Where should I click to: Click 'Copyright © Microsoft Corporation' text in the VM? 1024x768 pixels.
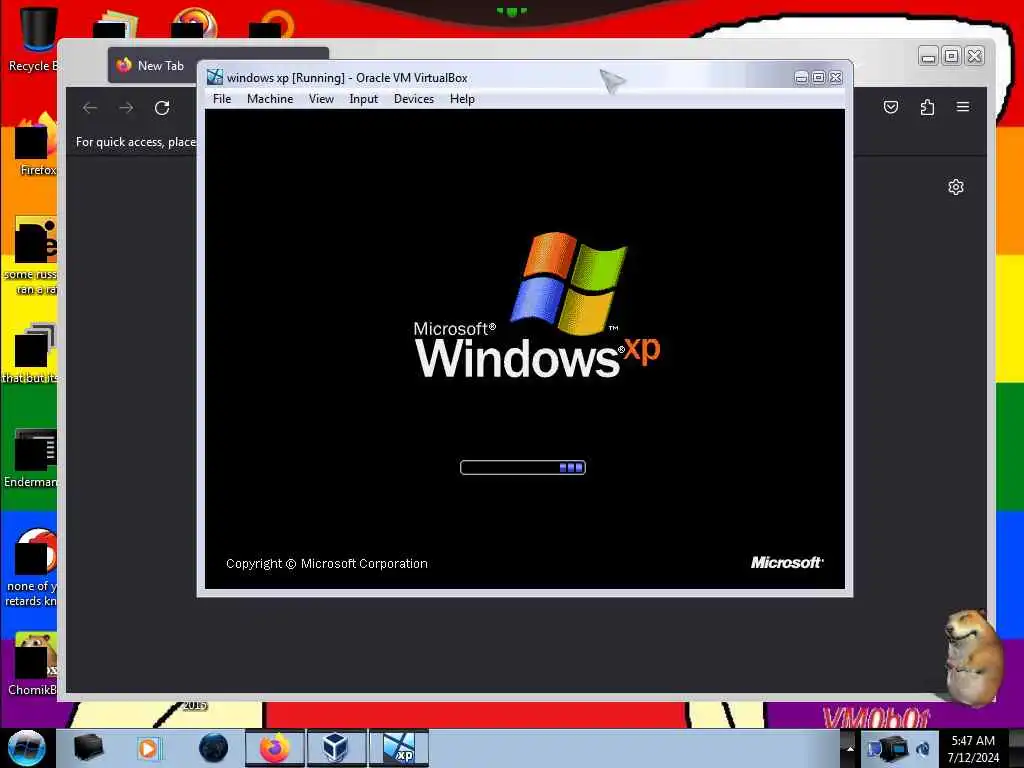pos(327,564)
